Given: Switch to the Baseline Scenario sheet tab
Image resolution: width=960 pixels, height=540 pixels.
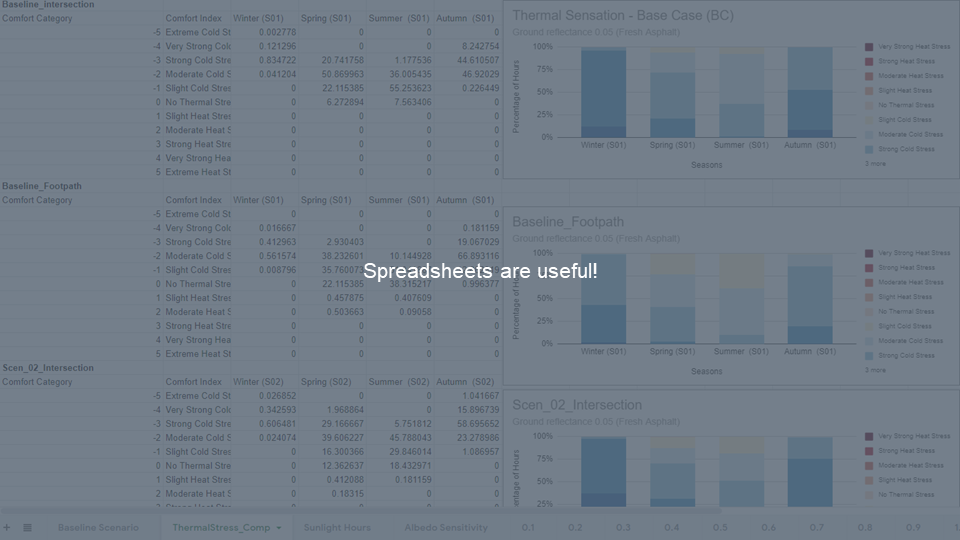Looking at the screenshot, I should coord(98,527).
